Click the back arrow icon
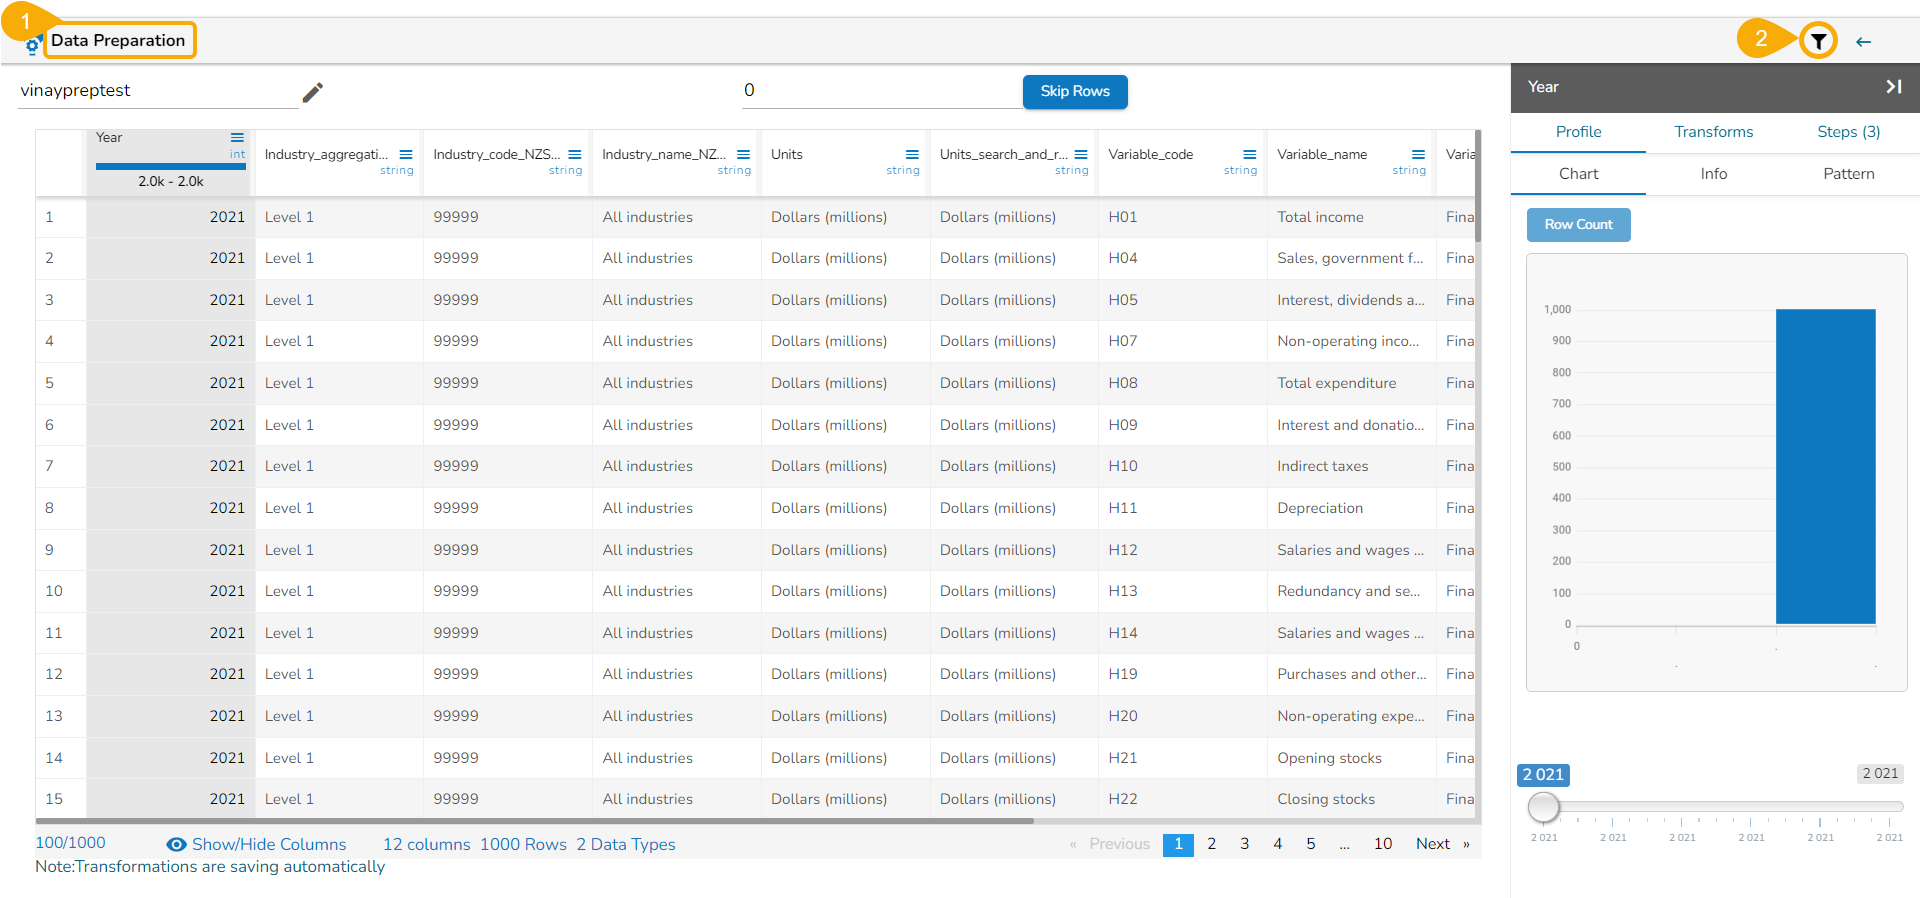 point(1863,42)
